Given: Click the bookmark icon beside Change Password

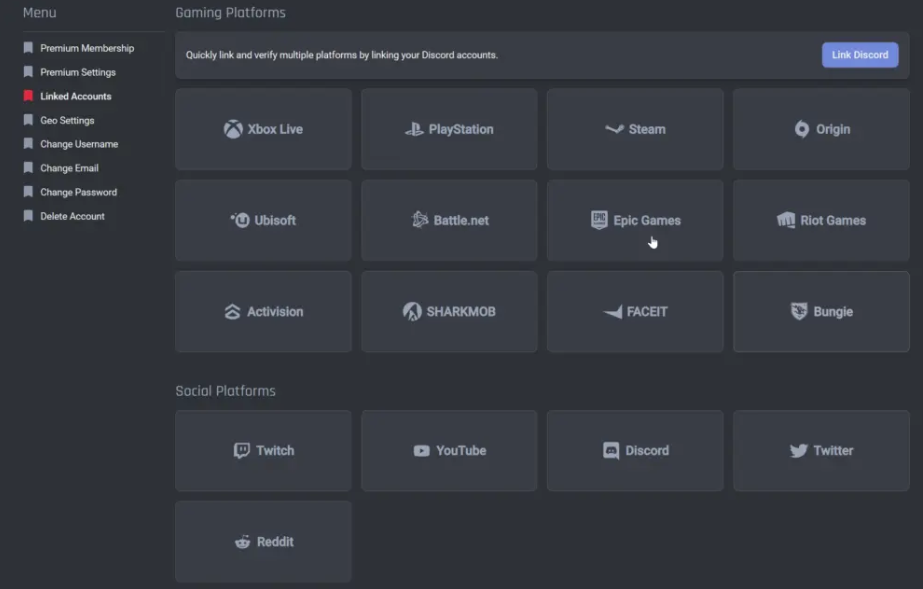Looking at the screenshot, I should [x=28, y=191].
